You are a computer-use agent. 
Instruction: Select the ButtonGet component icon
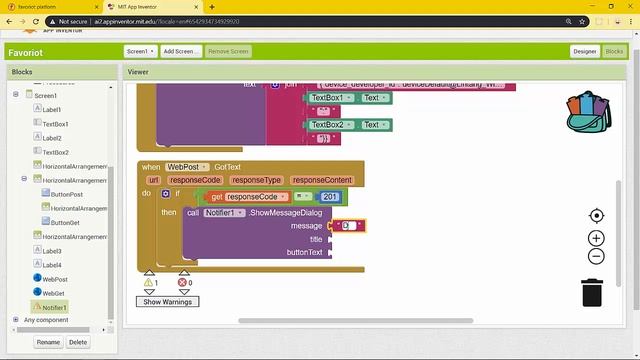(46, 221)
